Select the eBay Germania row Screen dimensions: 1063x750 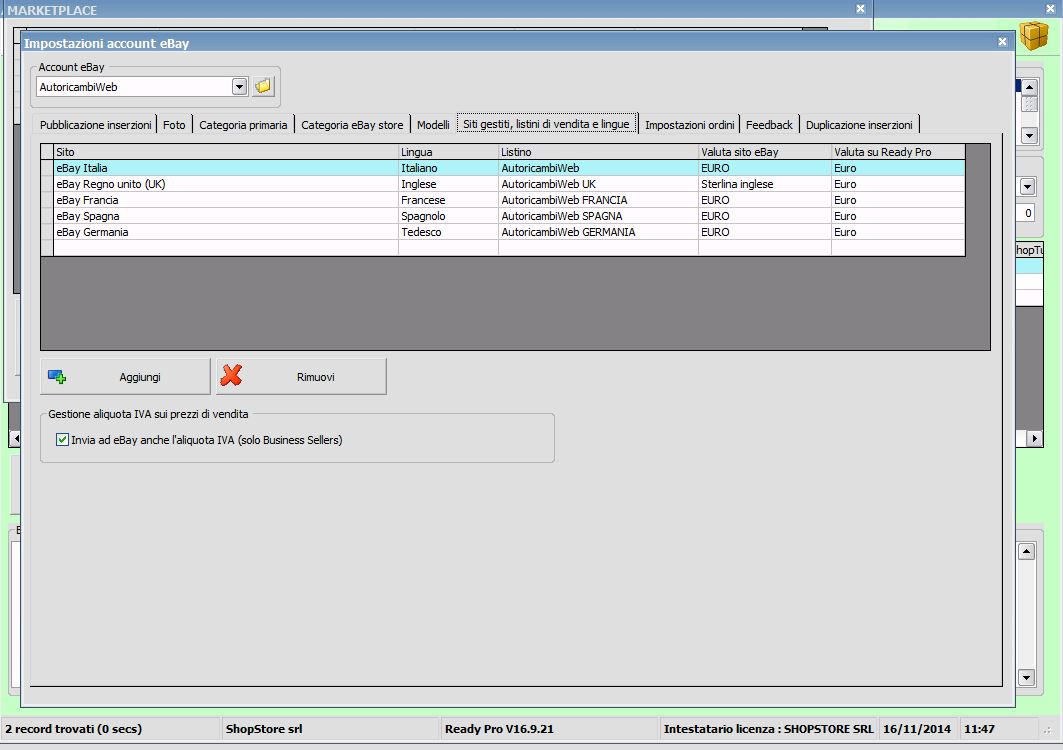[225, 232]
